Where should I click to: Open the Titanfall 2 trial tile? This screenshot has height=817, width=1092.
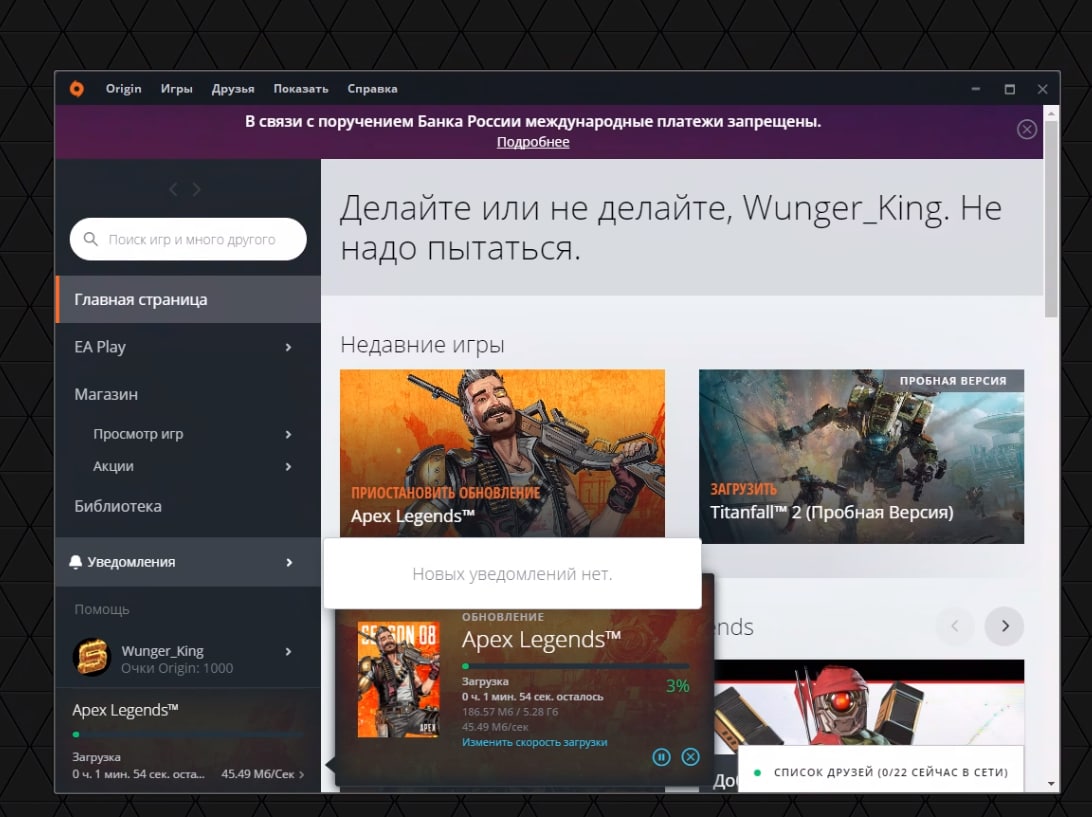pyautogui.click(x=861, y=456)
